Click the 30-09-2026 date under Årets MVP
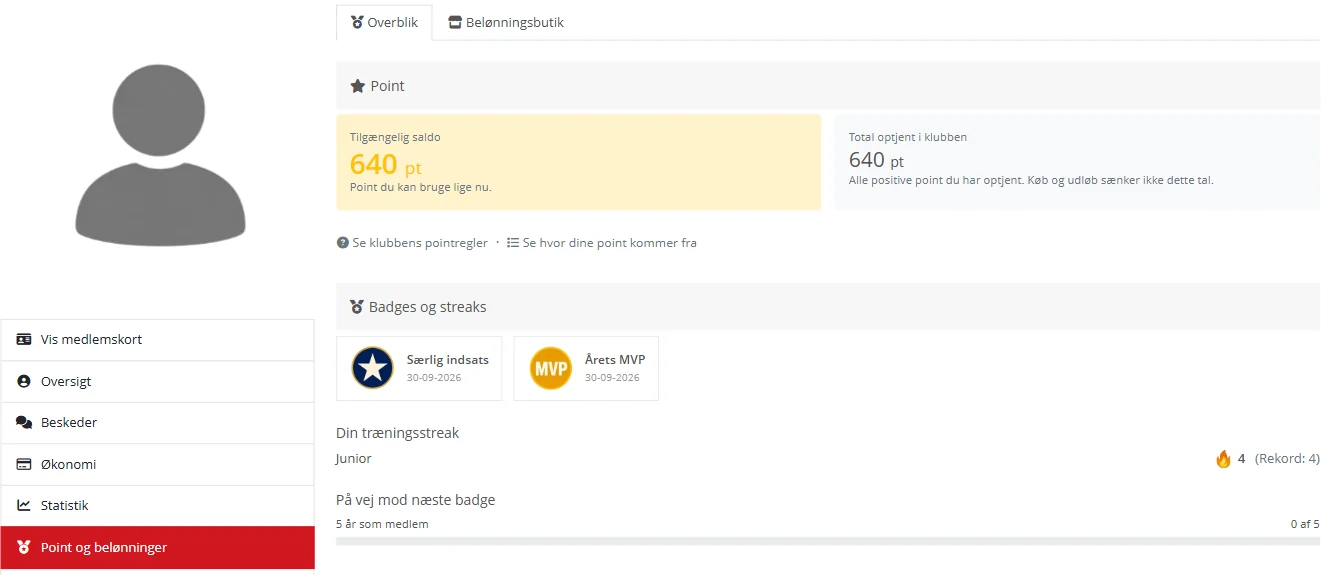1321x575 pixels. pos(612,378)
